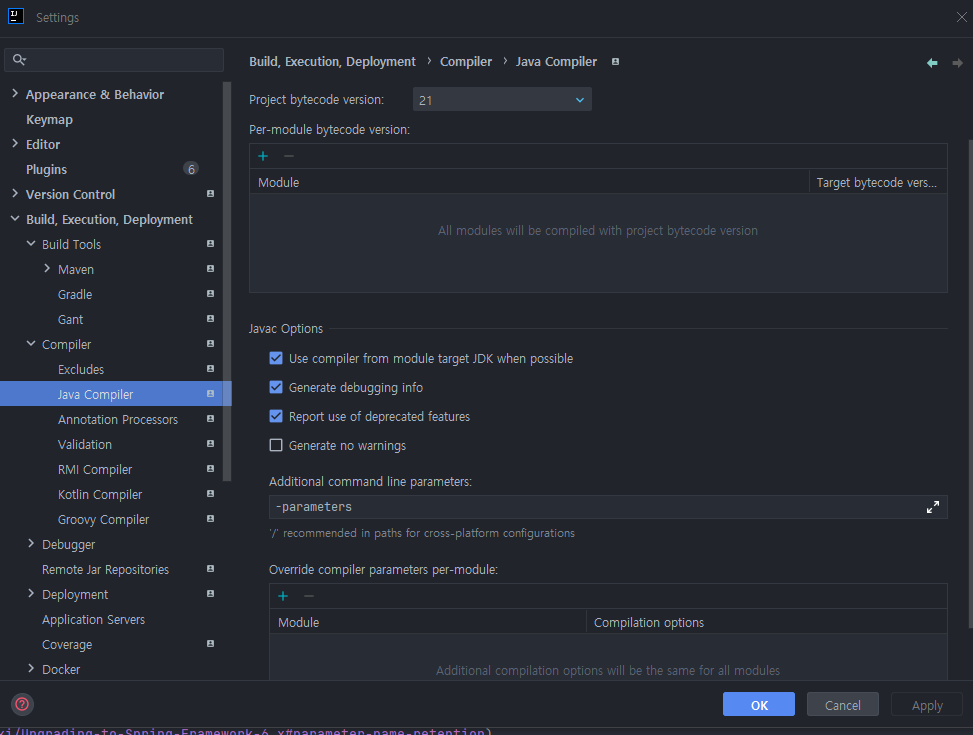Click the project icon next to RMI Compiler
The height and width of the screenshot is (735, 973).
[210, 469]
